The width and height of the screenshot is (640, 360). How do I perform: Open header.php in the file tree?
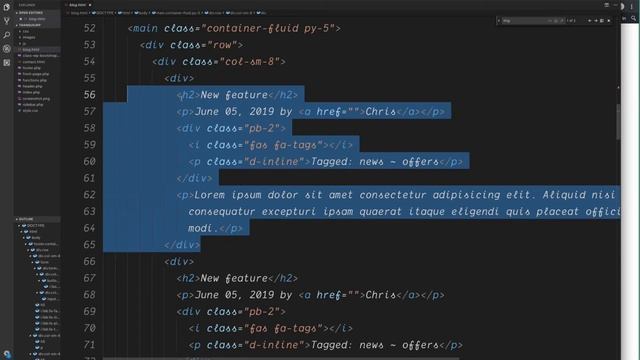32,87
